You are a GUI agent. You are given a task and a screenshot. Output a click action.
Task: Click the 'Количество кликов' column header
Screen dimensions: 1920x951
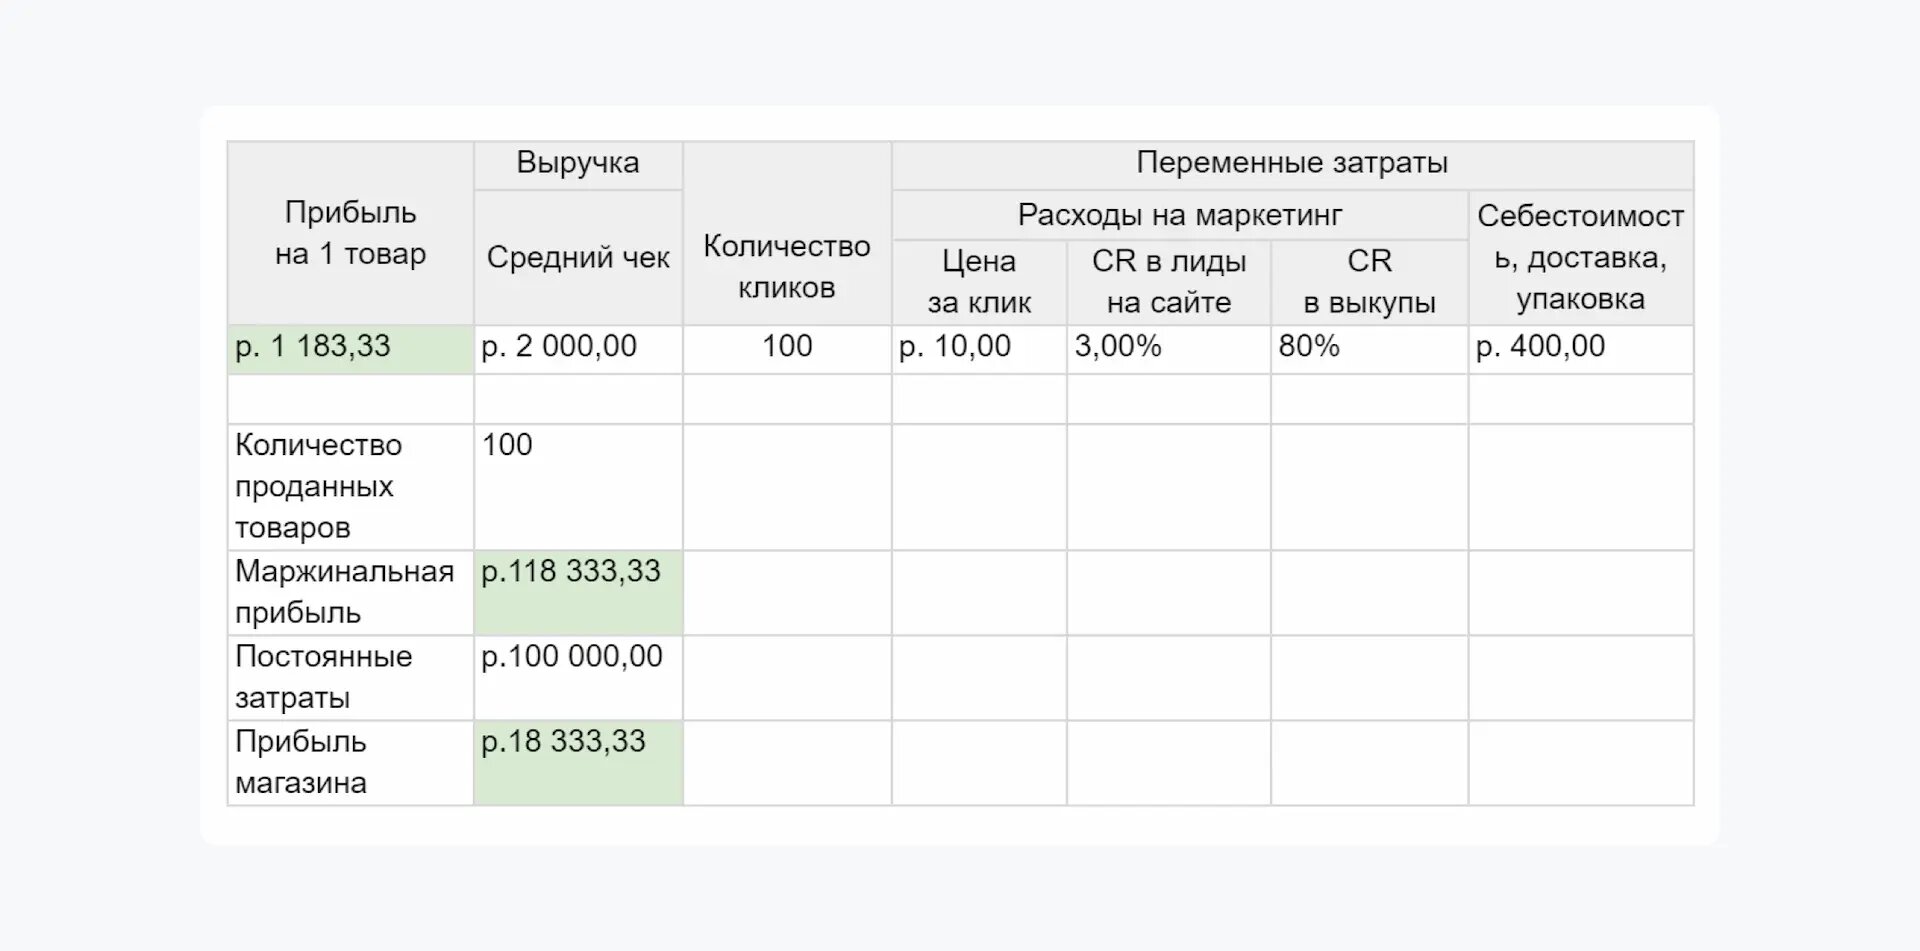click(787, 267)
